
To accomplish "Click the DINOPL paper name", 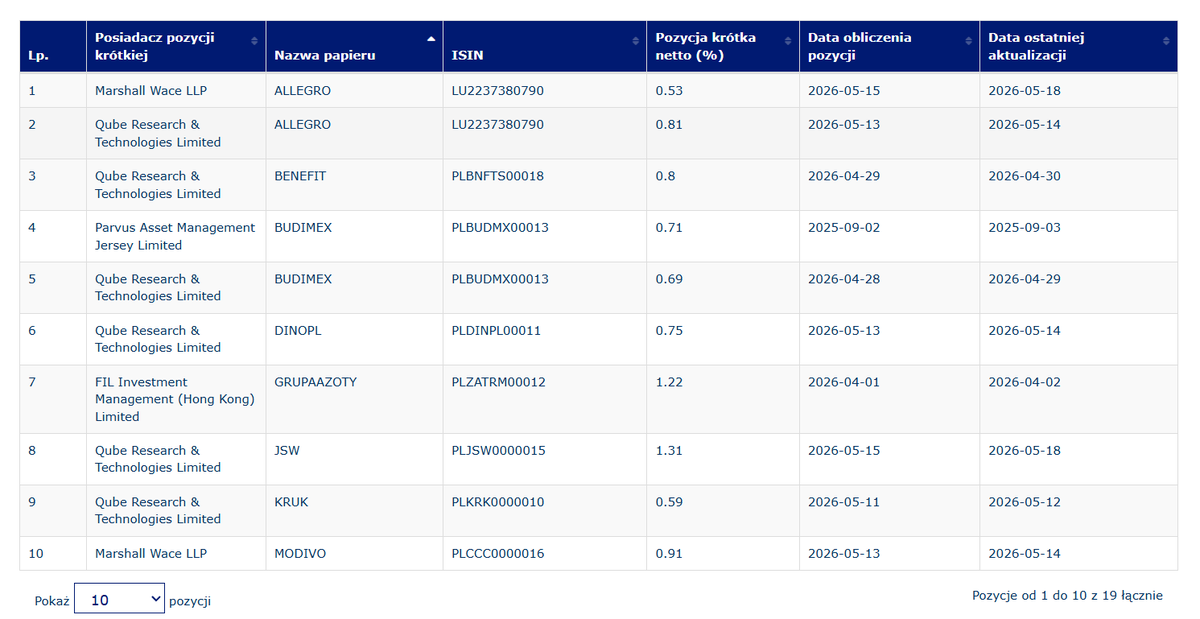I will click(x=298, y=330).
